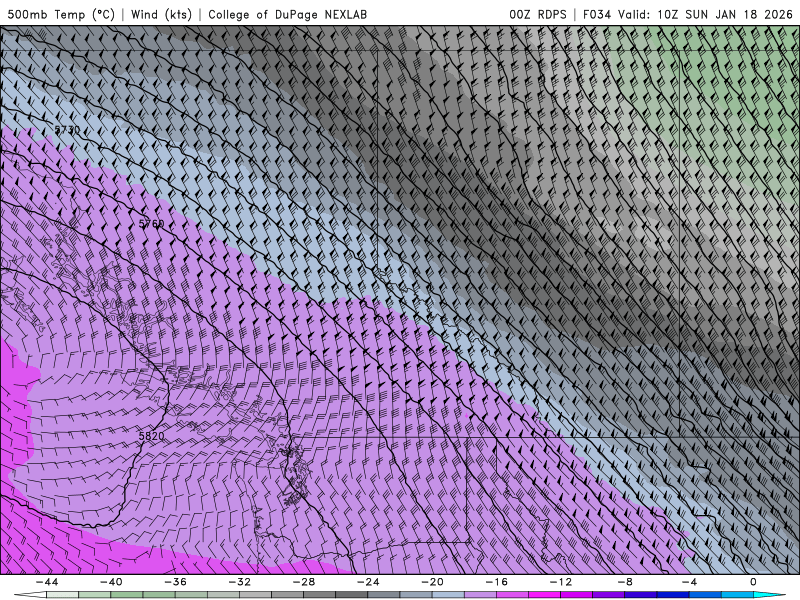The width and height of the screenshot is (800, 600).
Task: Click the 'College of DuPage NEXLAB' label
Action: (287, 14)
